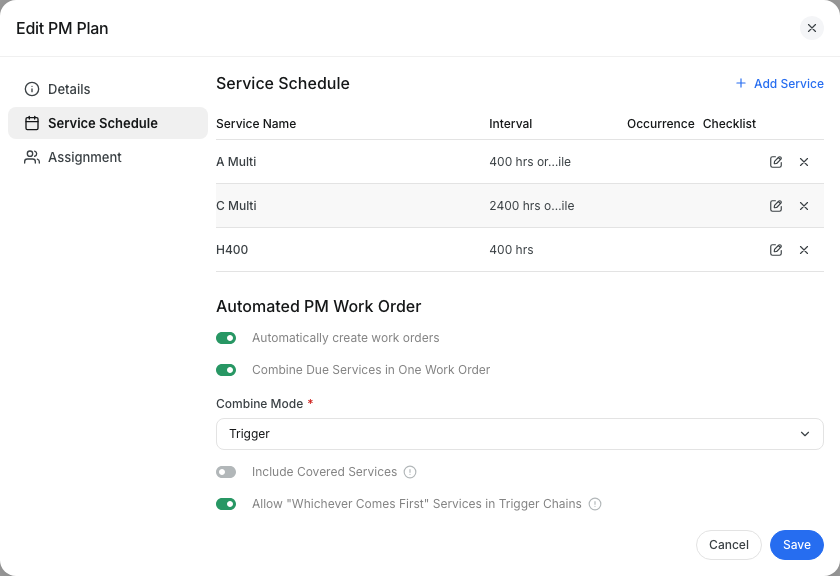Image resolution: width=840 pixels, height=576 pixels.
Task: Edit the A Multi service
Action: pos(776,162)
